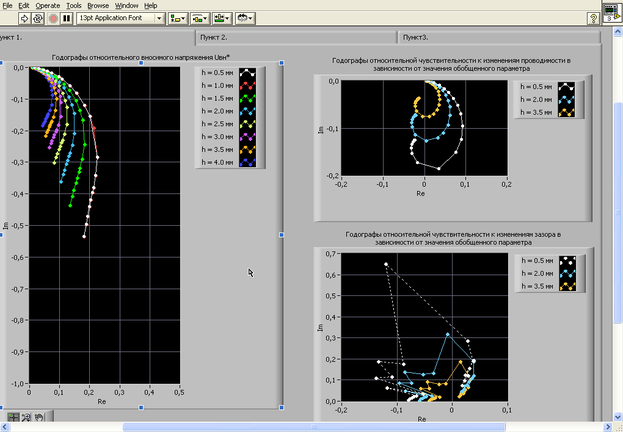The image size is (623, 432).
Task: Expand the Reorder dropdown in toolbar
Action: (x=244, y=18)
